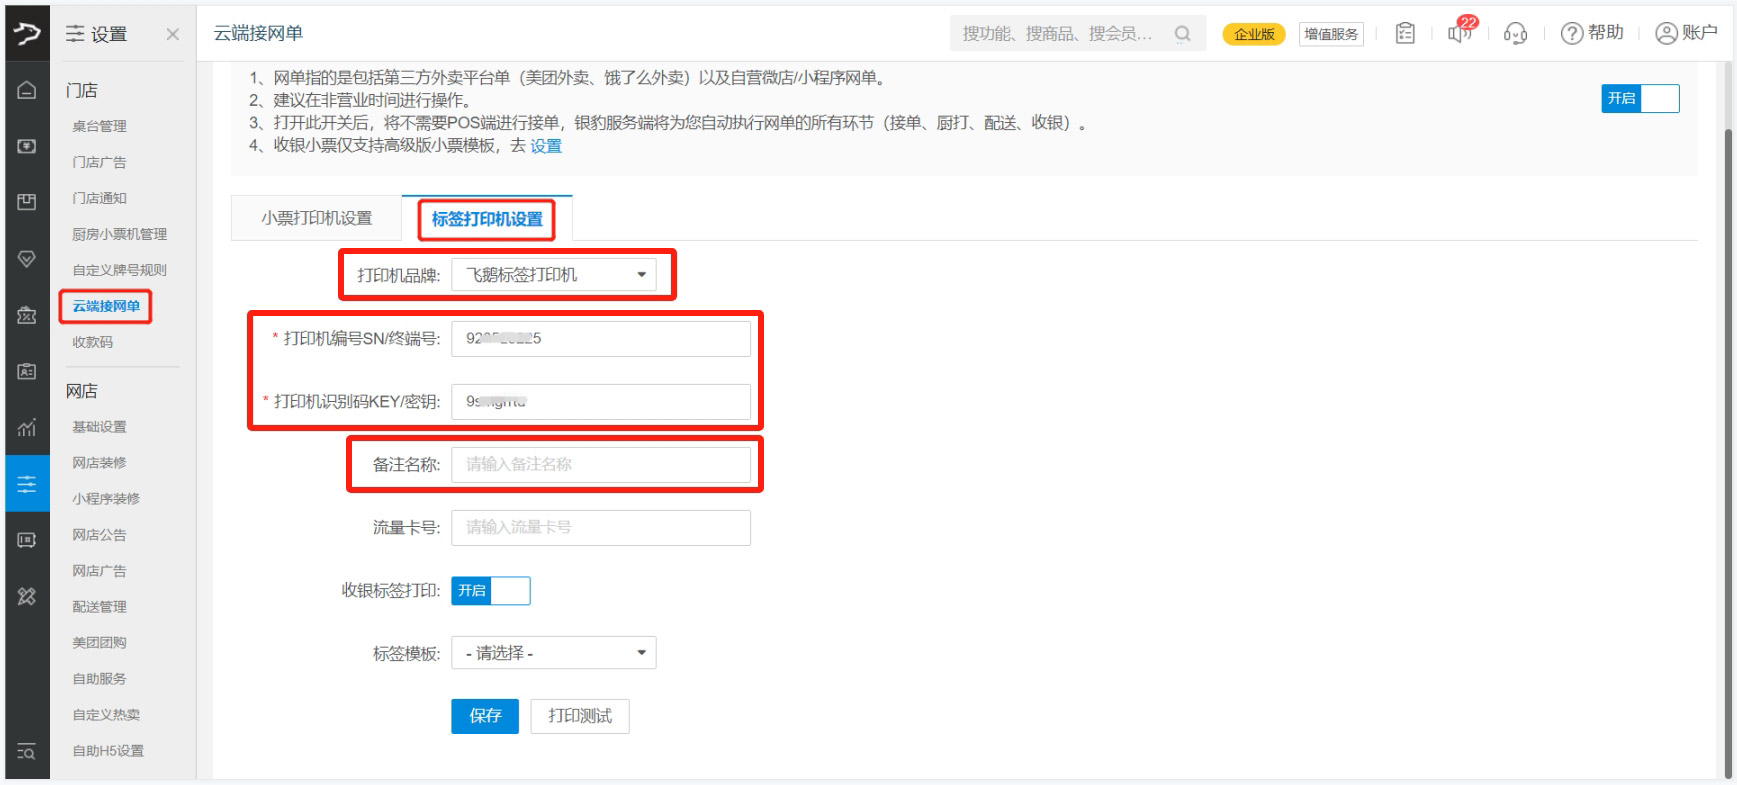Viewport: 1737px width, 785px height.
Task: Click the customer service headset icon
Action: 1515,33
